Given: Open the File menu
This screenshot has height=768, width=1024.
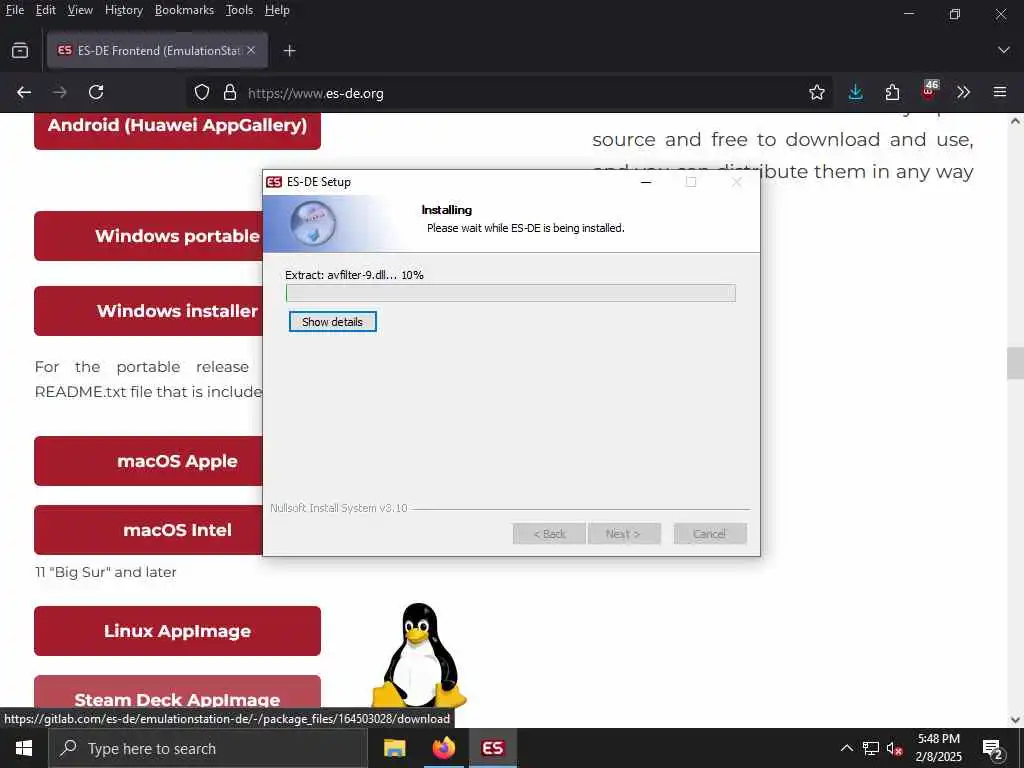Looking at the screenshot, I should (14, 10).
